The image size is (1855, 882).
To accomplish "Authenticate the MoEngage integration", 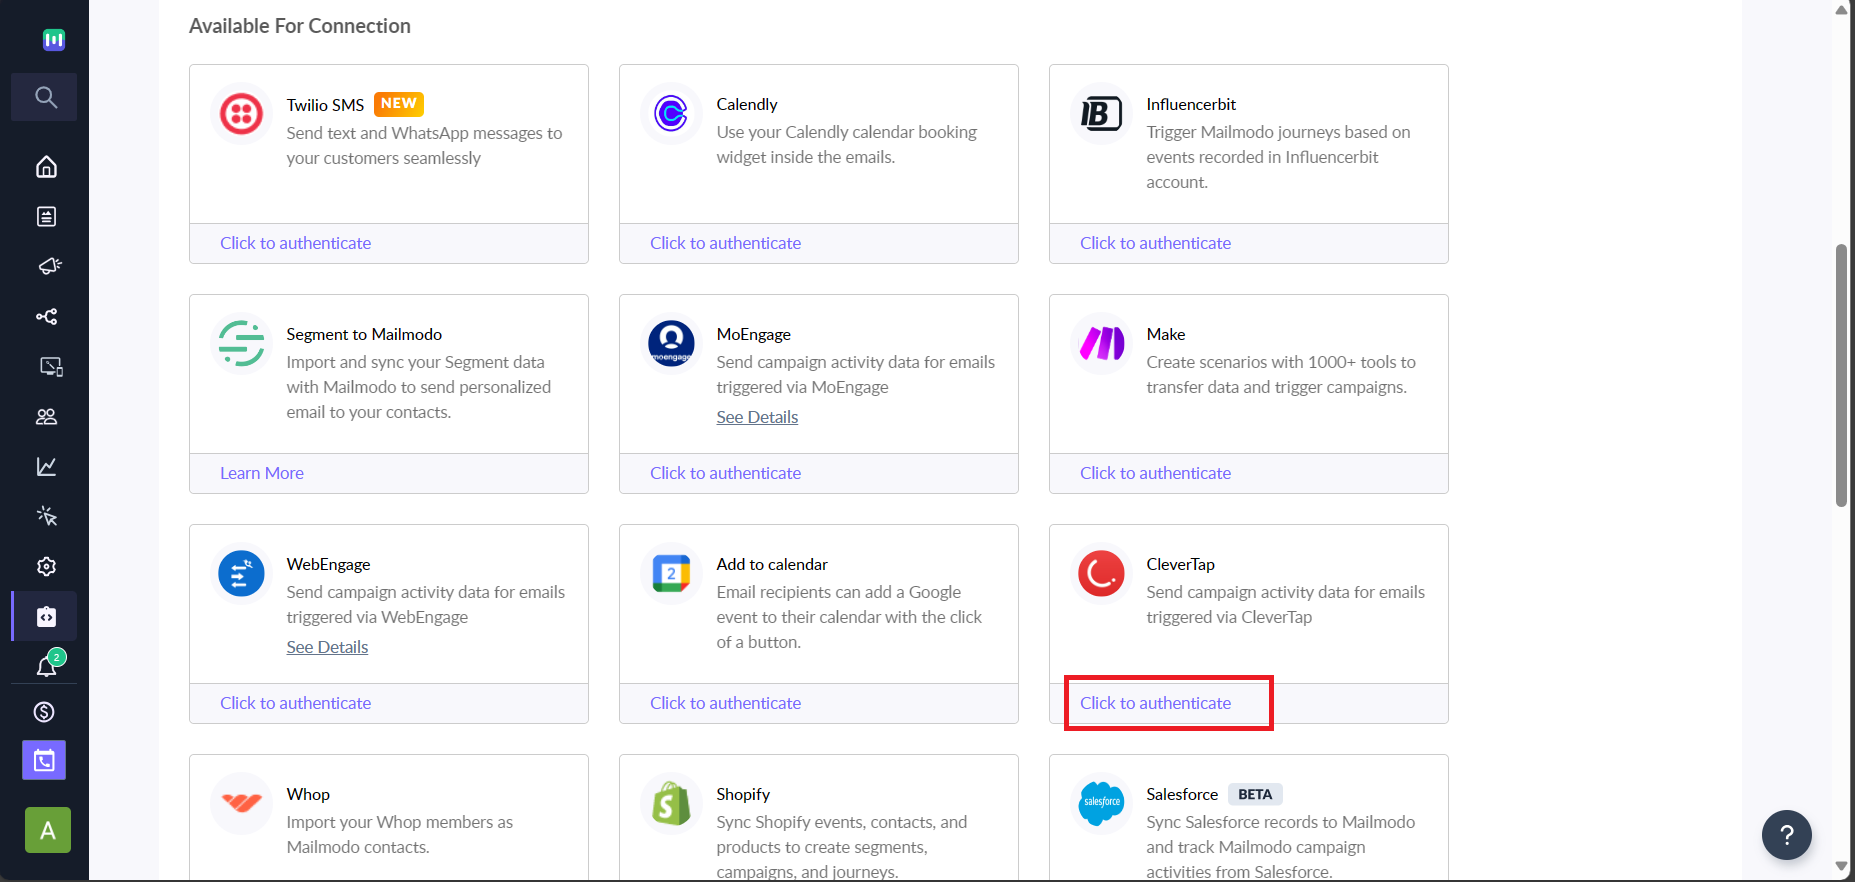I will [725, 473].
